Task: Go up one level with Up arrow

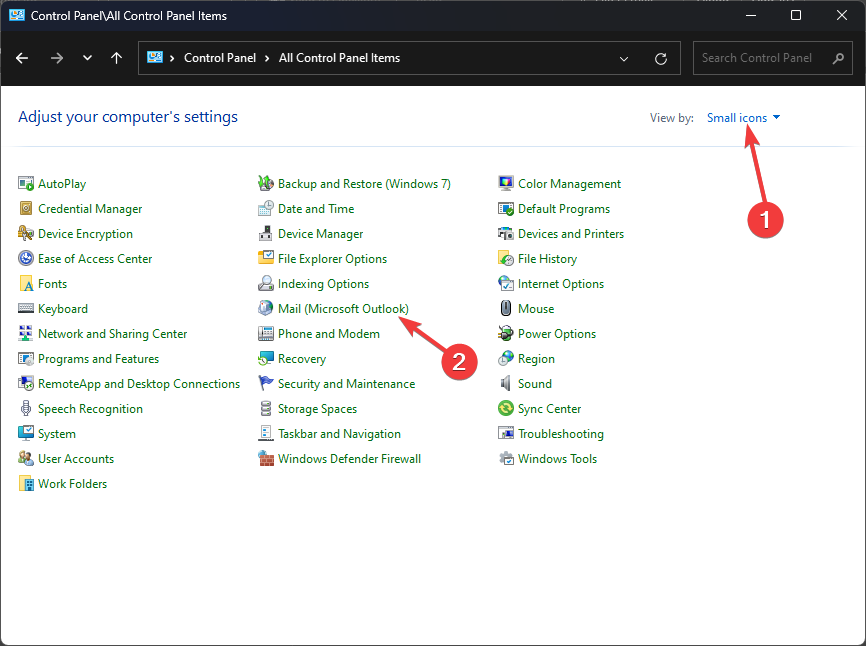Action: click(x=116, y=58)
